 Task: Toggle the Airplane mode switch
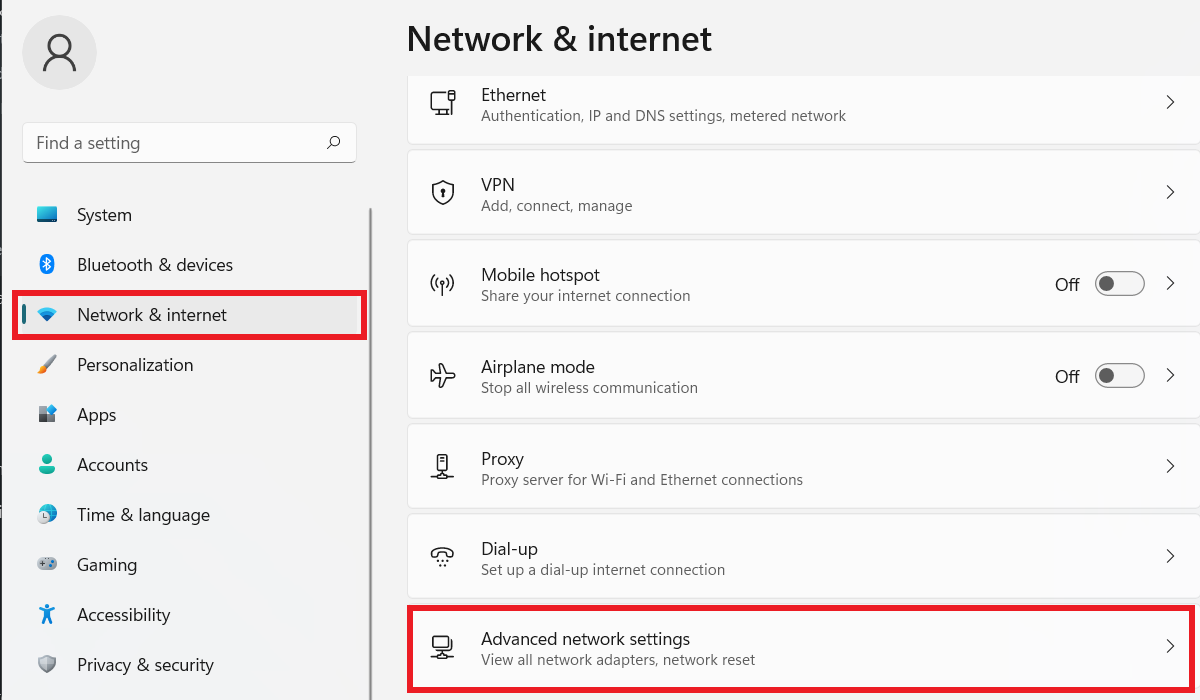click(1119, 376)
